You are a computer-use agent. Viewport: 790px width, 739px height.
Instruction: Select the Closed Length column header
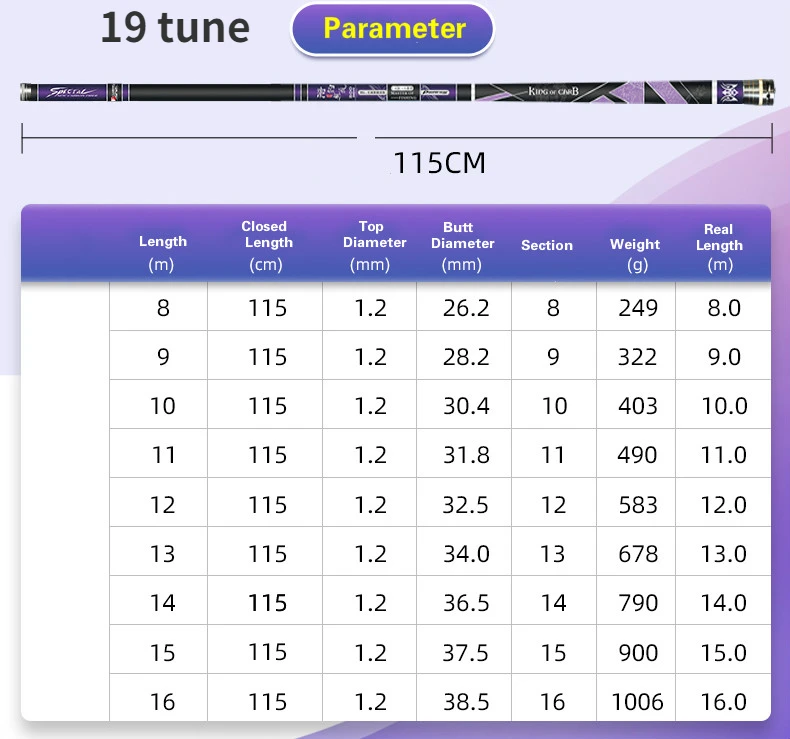pyautogui.click(x=266, y=245)
